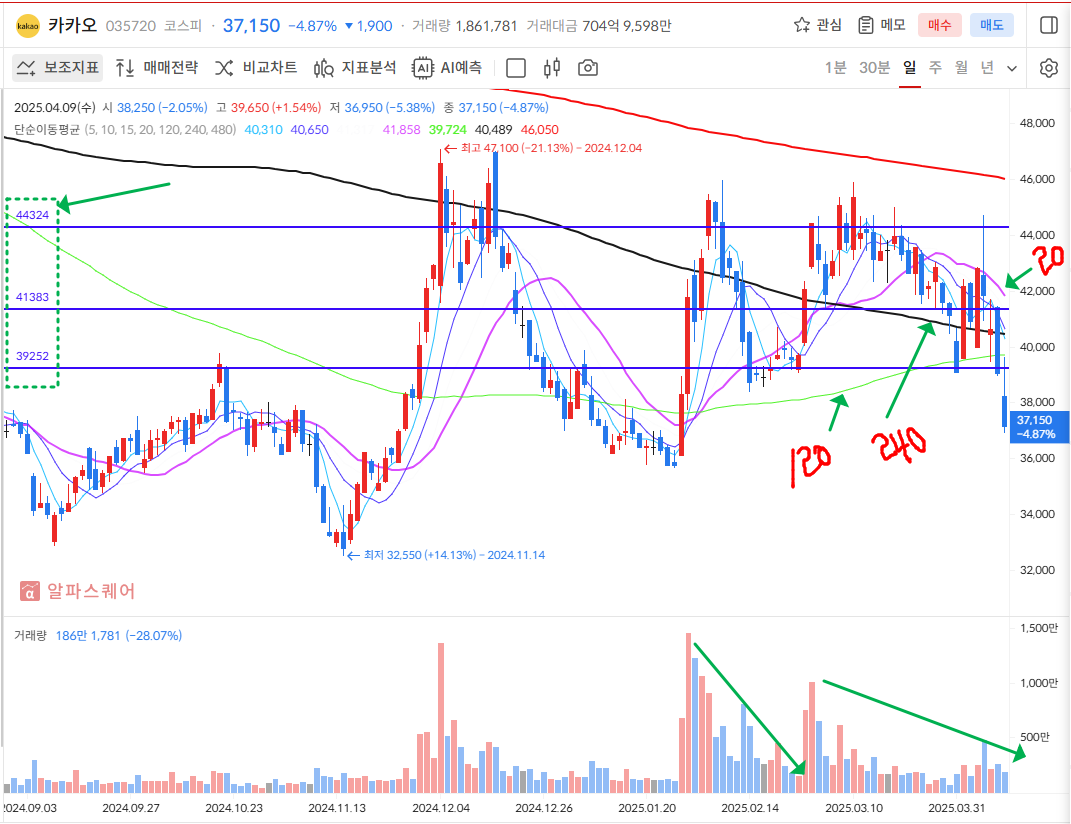Image resolution: width=1071 pixels, height=824 pixels.
Task: Open chart settings gear icon
Action: tap(1048, 68)
